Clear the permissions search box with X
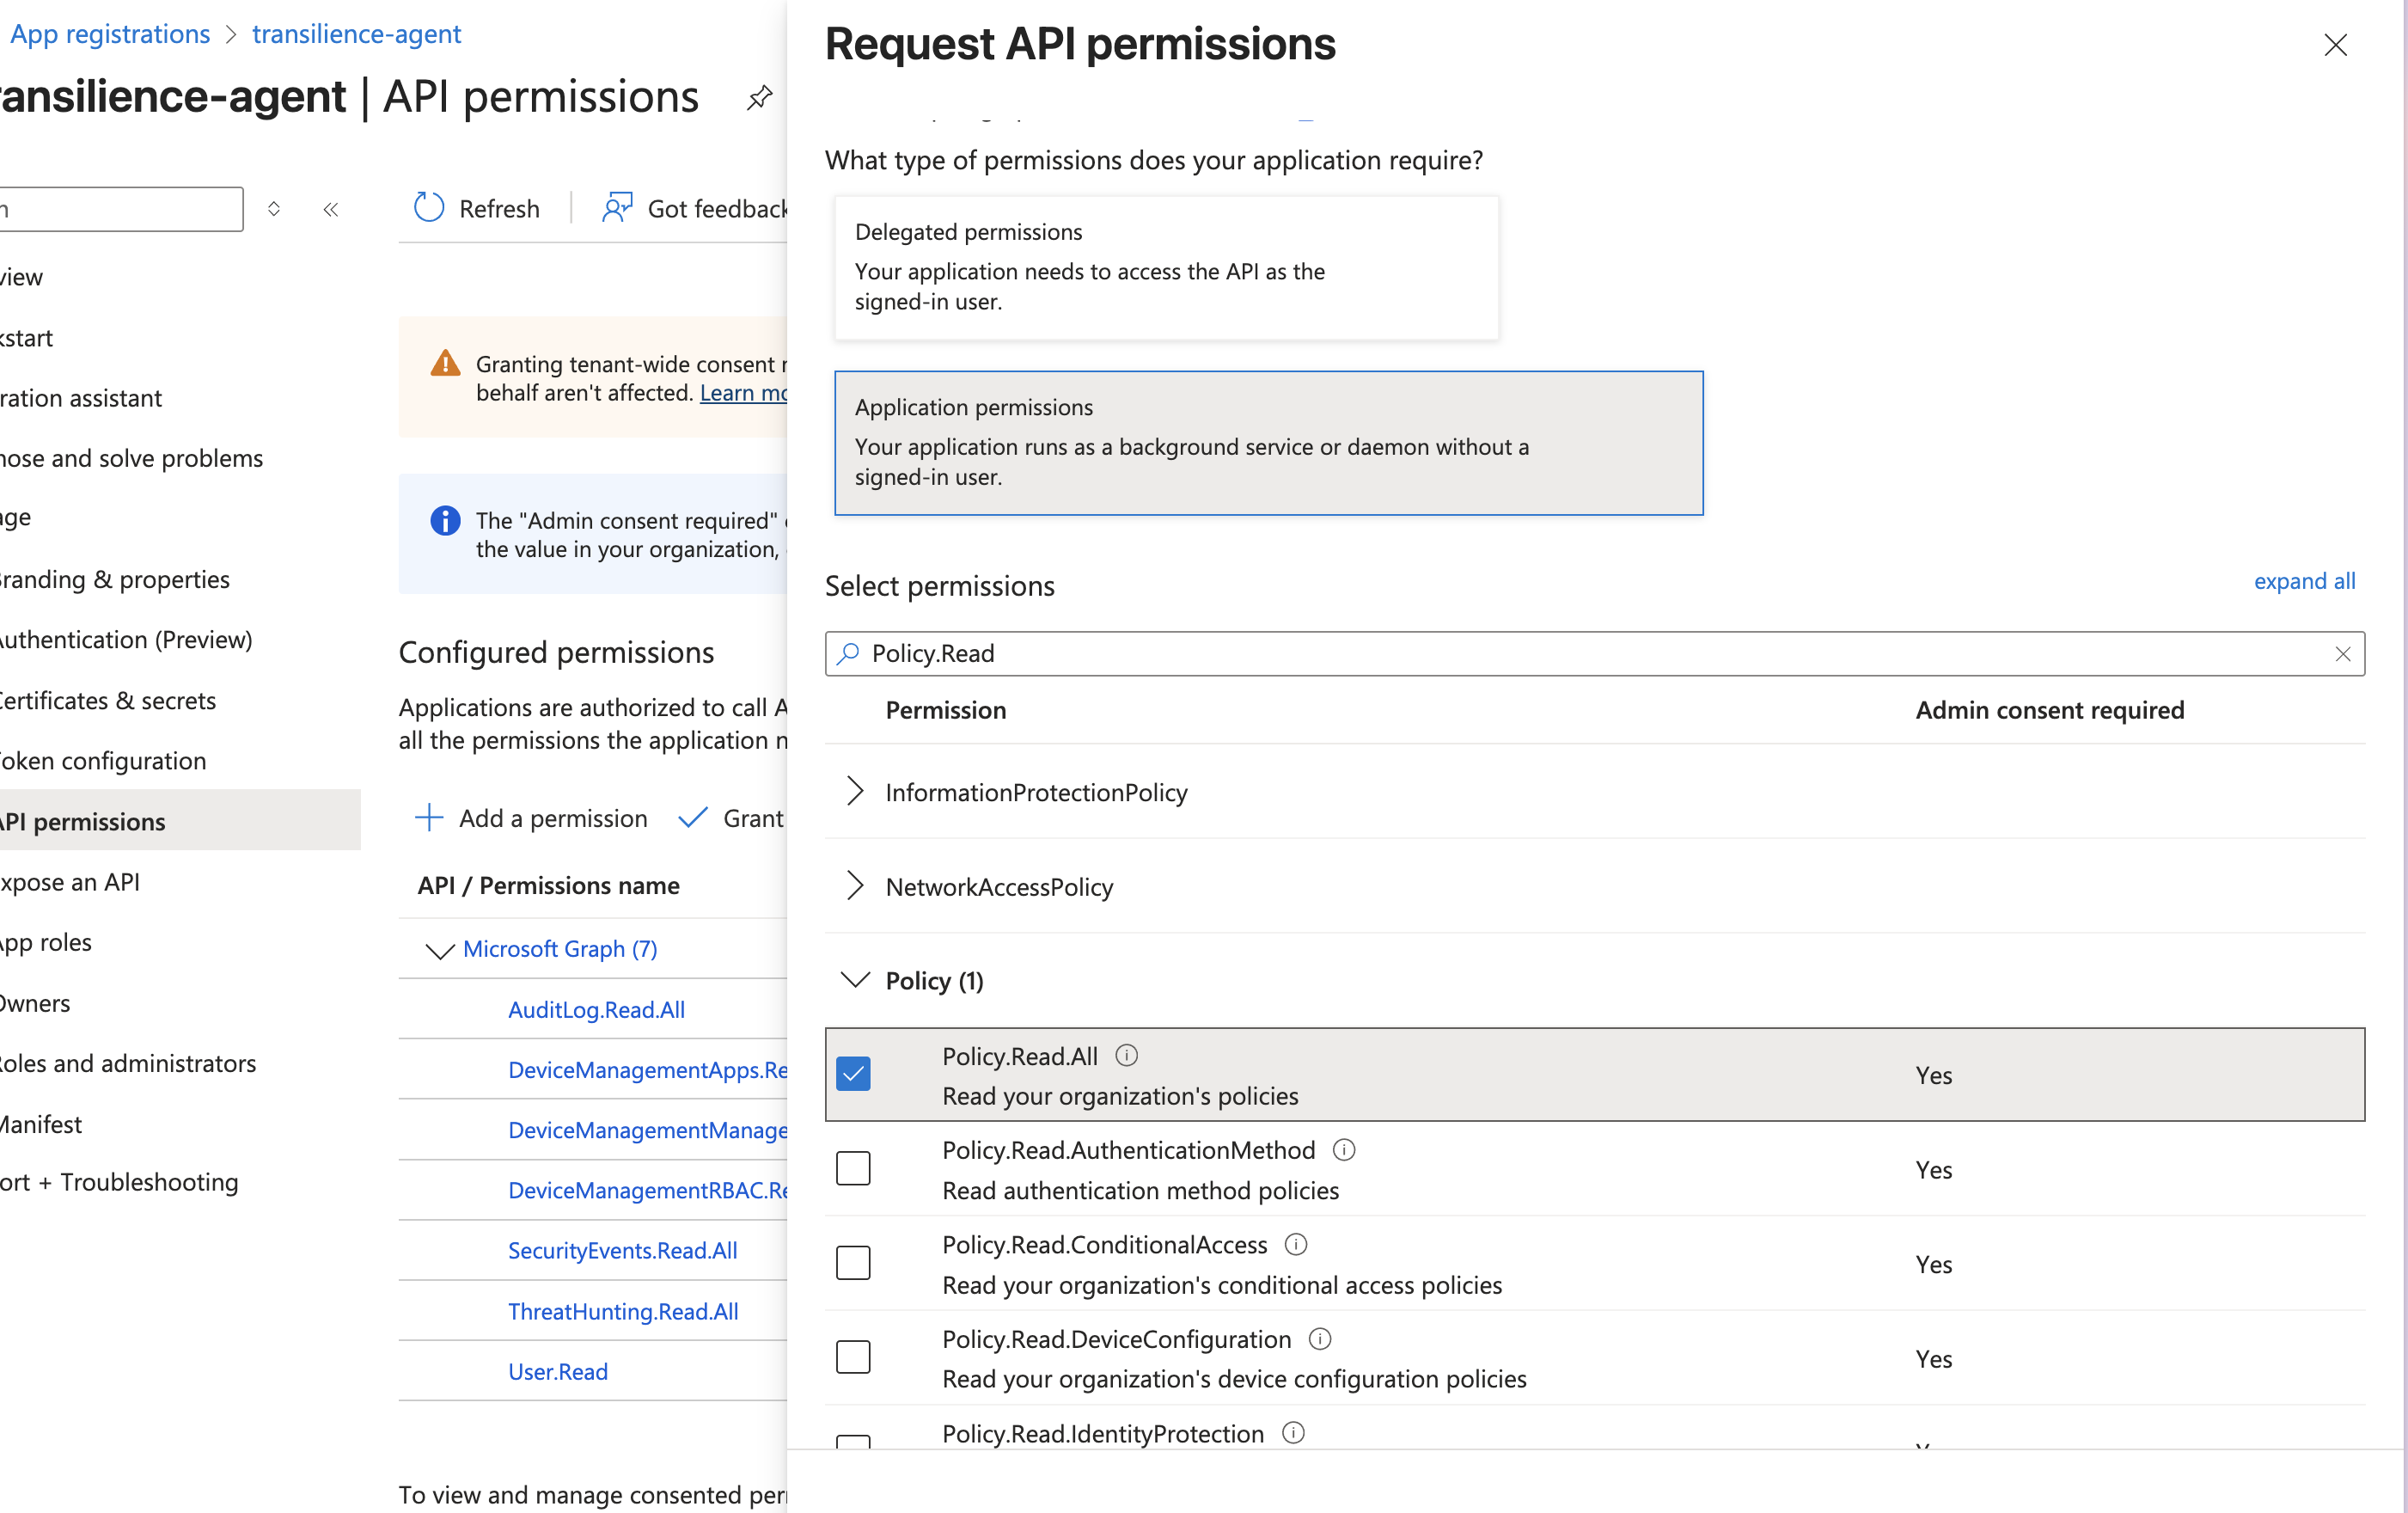2408x1513 pixels. [2342, 654]
